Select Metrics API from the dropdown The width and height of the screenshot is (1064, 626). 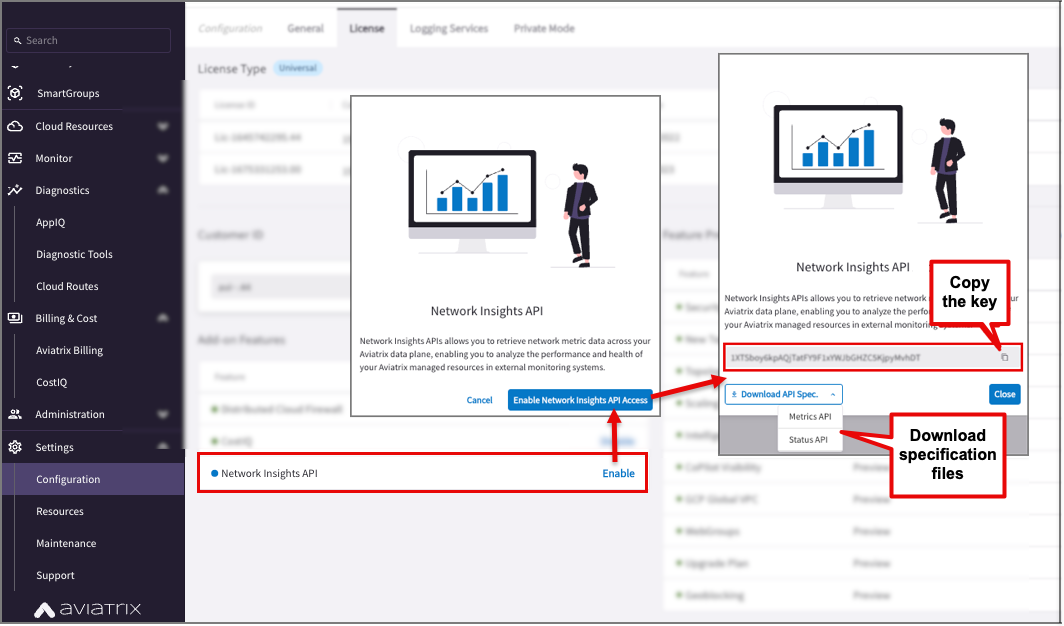point(809,416)
